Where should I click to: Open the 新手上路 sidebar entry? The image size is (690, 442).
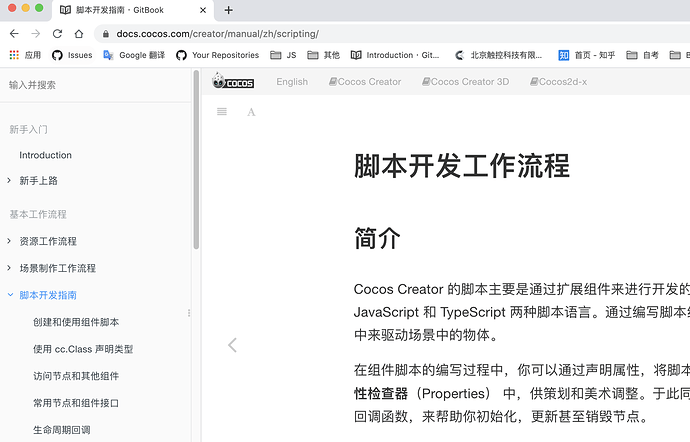click(38, 180)
